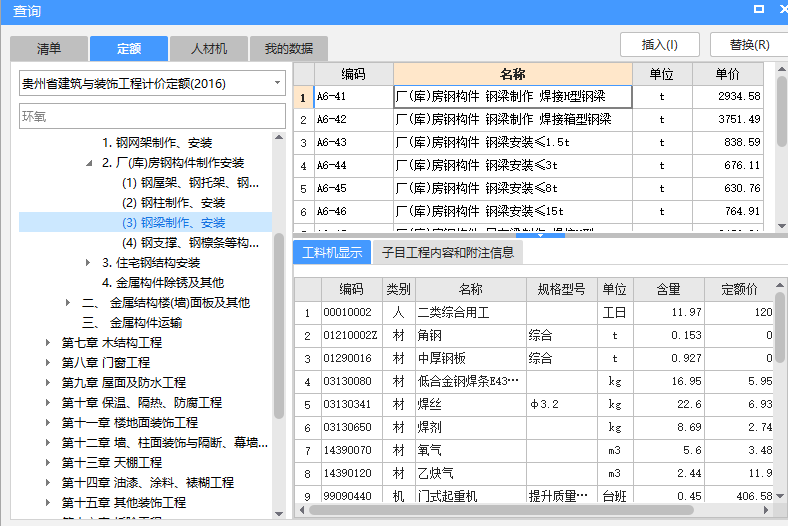Click the 含量 column header
Viewport: 788px width, 526px height.
click(668, 289)
